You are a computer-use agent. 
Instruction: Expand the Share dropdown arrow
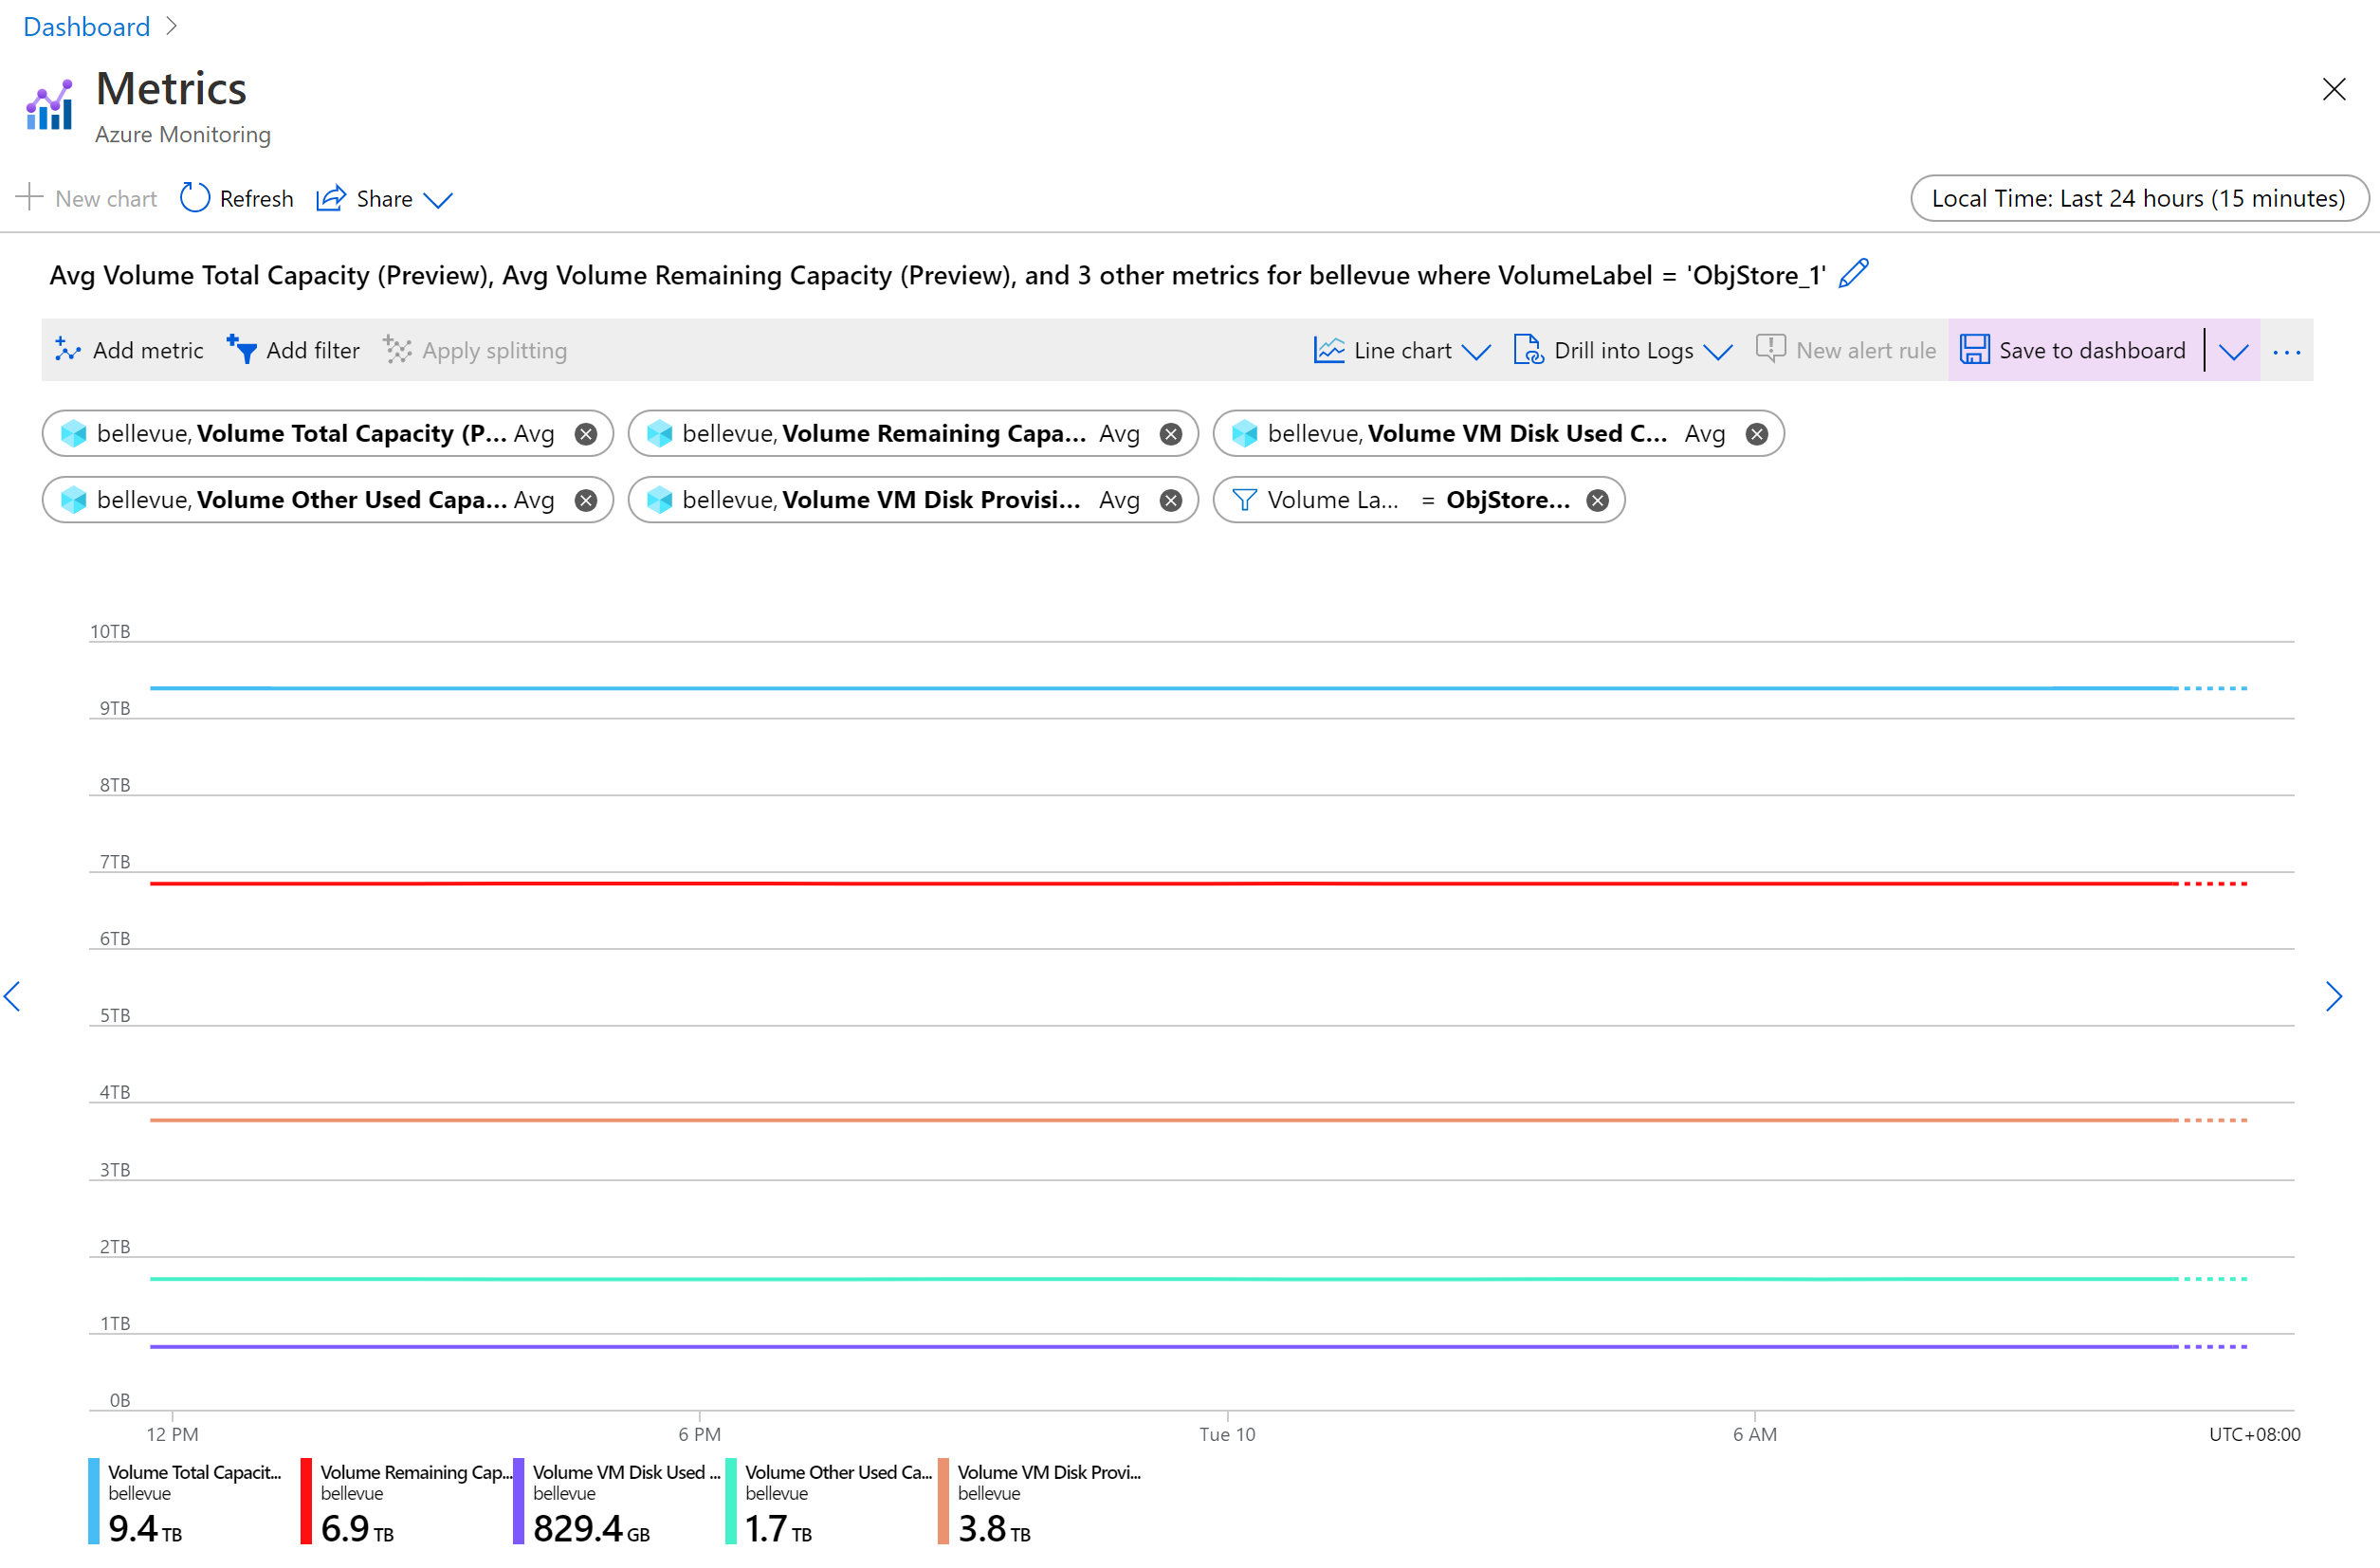click(x=443, y=198)
